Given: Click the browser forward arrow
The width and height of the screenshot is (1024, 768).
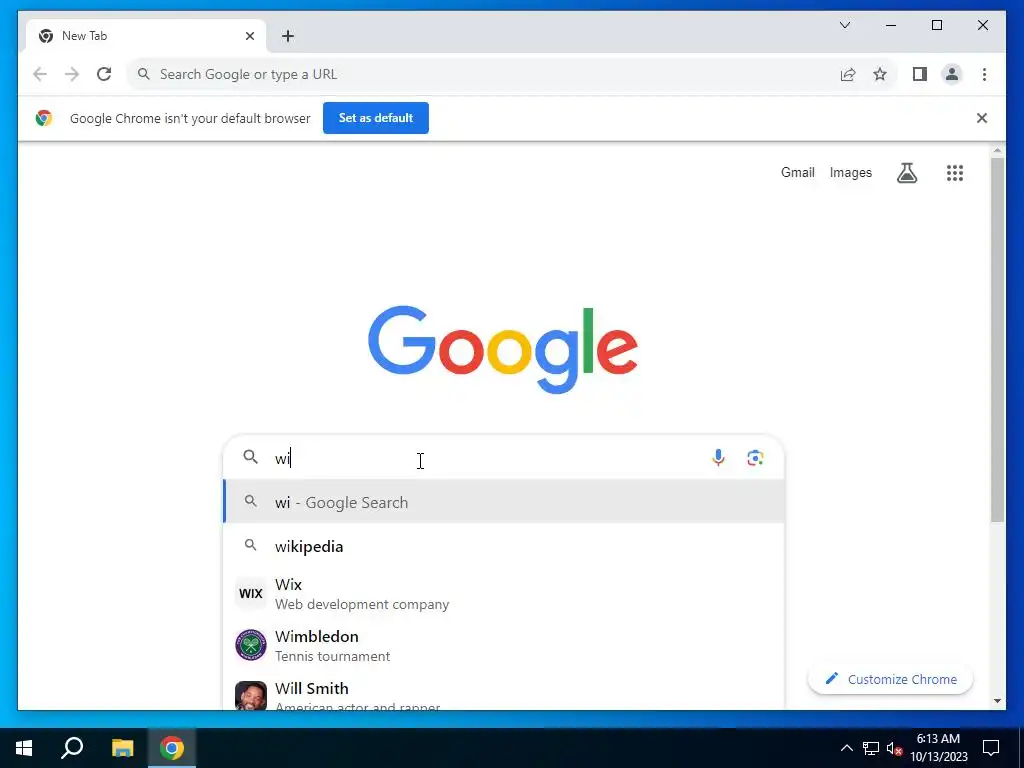Looking at the screenshot, I should tap(72, 74).
